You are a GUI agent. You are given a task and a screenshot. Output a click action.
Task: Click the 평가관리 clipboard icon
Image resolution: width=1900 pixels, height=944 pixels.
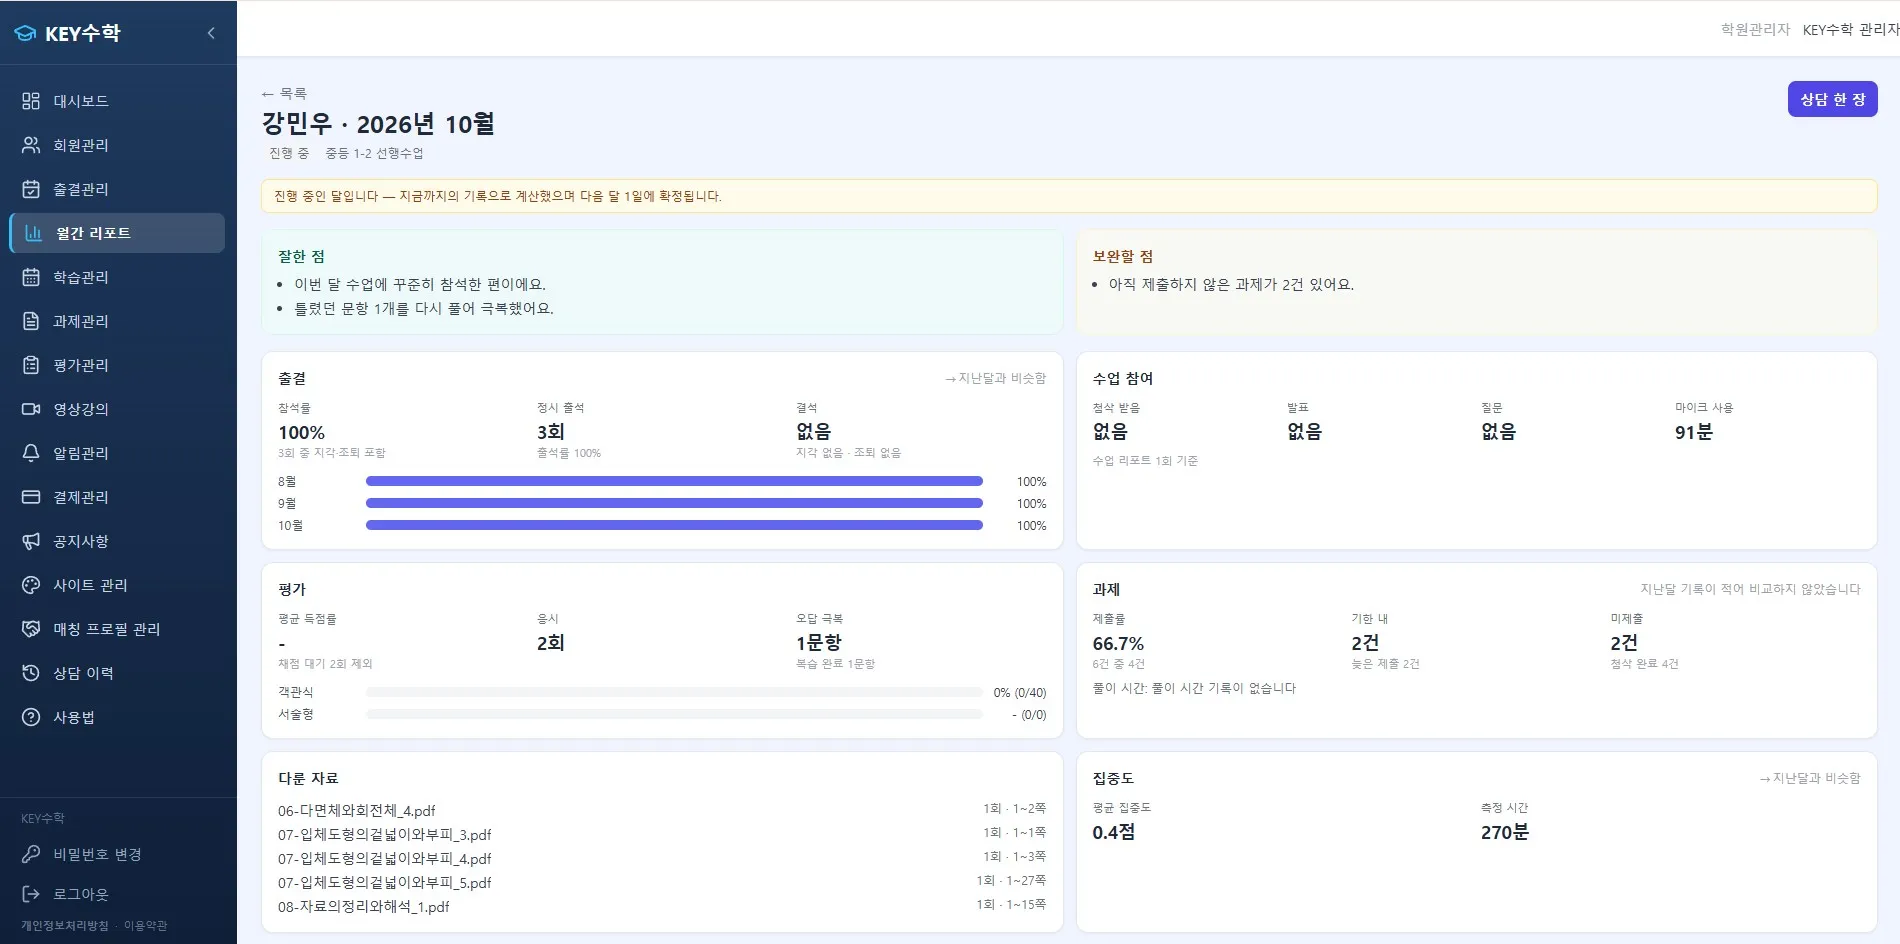coord(31,365)
